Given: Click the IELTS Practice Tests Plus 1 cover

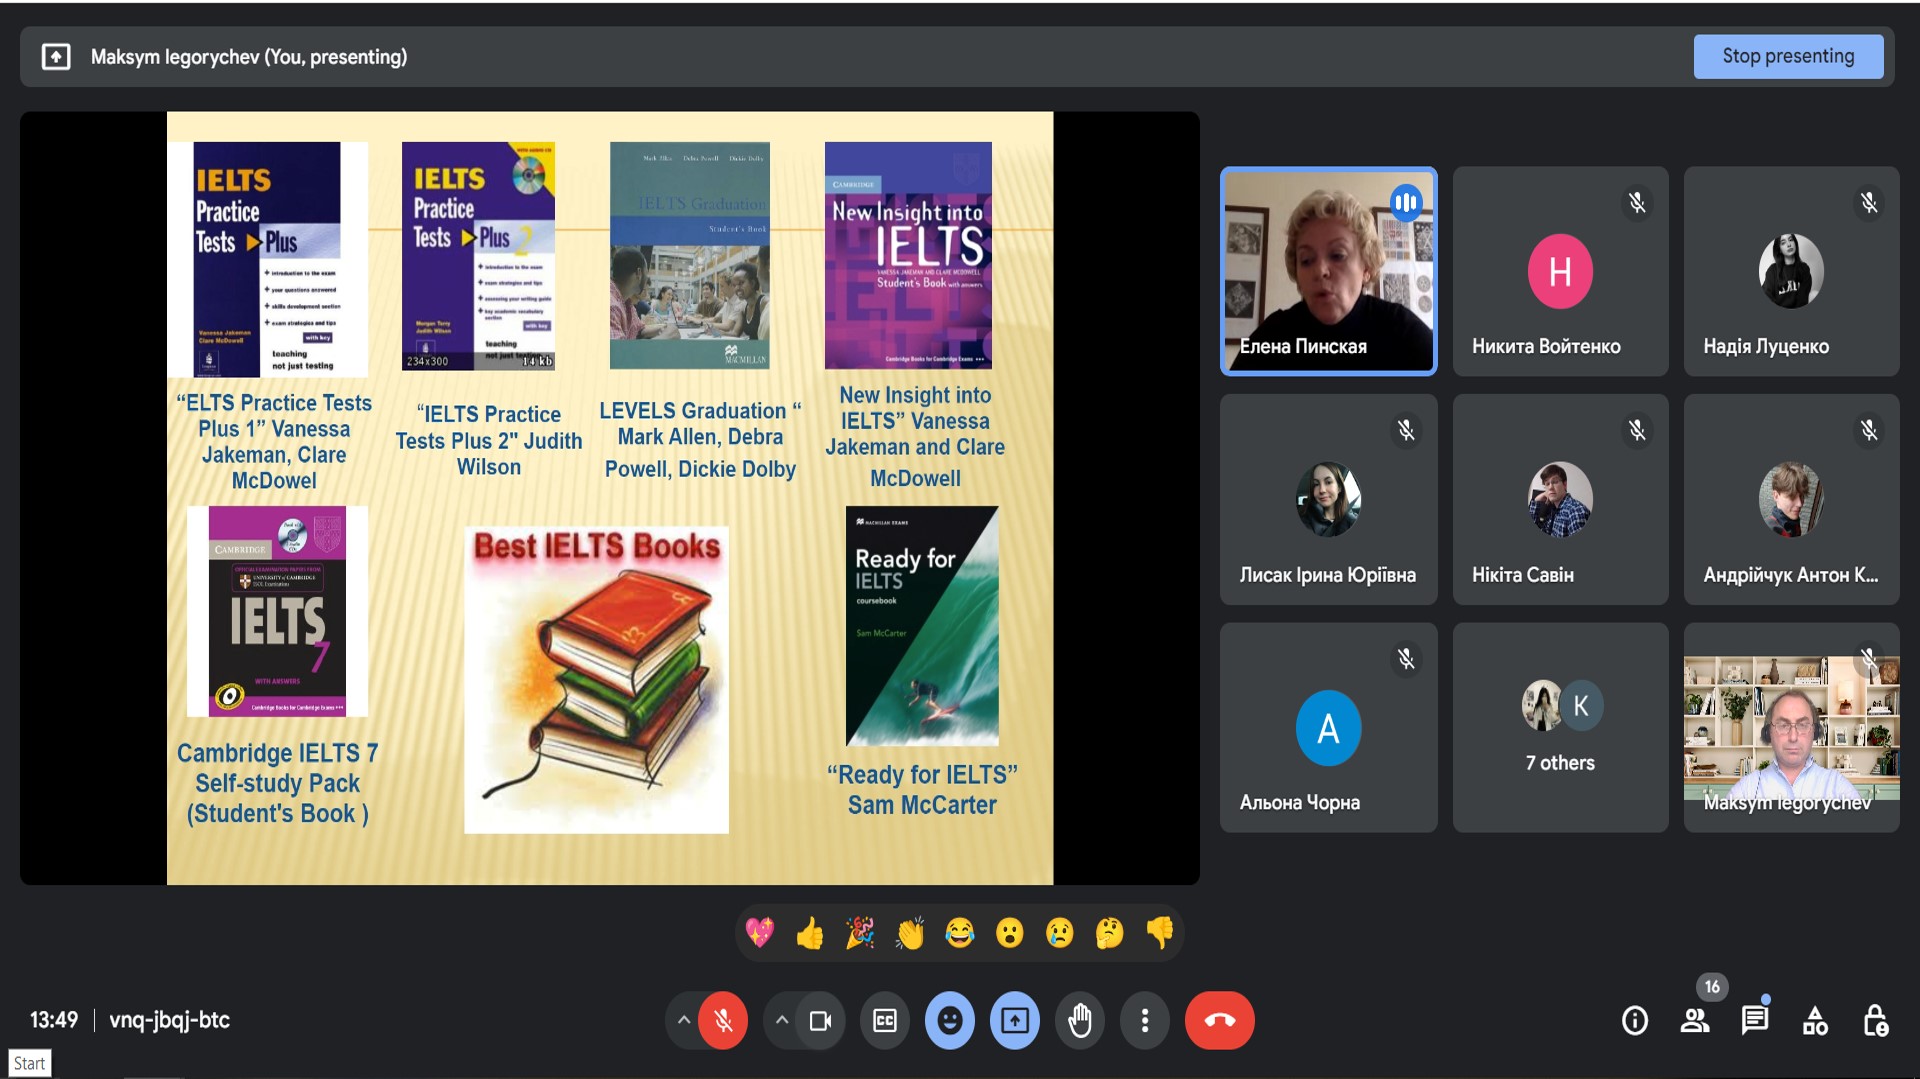Looking at the screenshot, I should pos(267,259).
